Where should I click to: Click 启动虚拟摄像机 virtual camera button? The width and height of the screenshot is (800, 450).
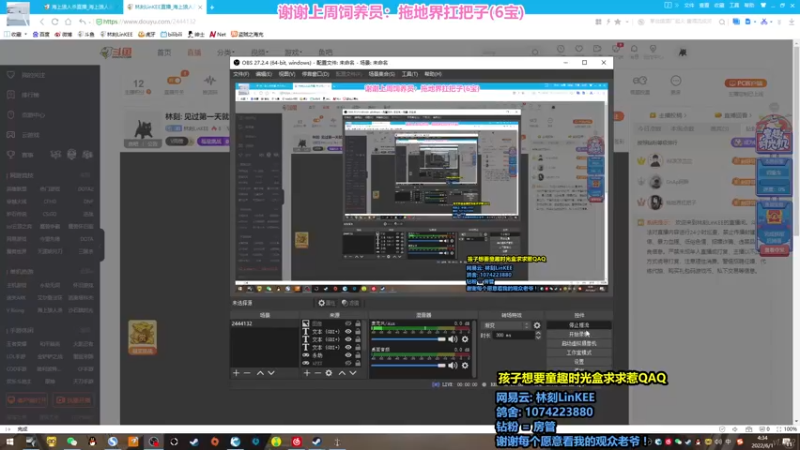(x=579, y=343)
